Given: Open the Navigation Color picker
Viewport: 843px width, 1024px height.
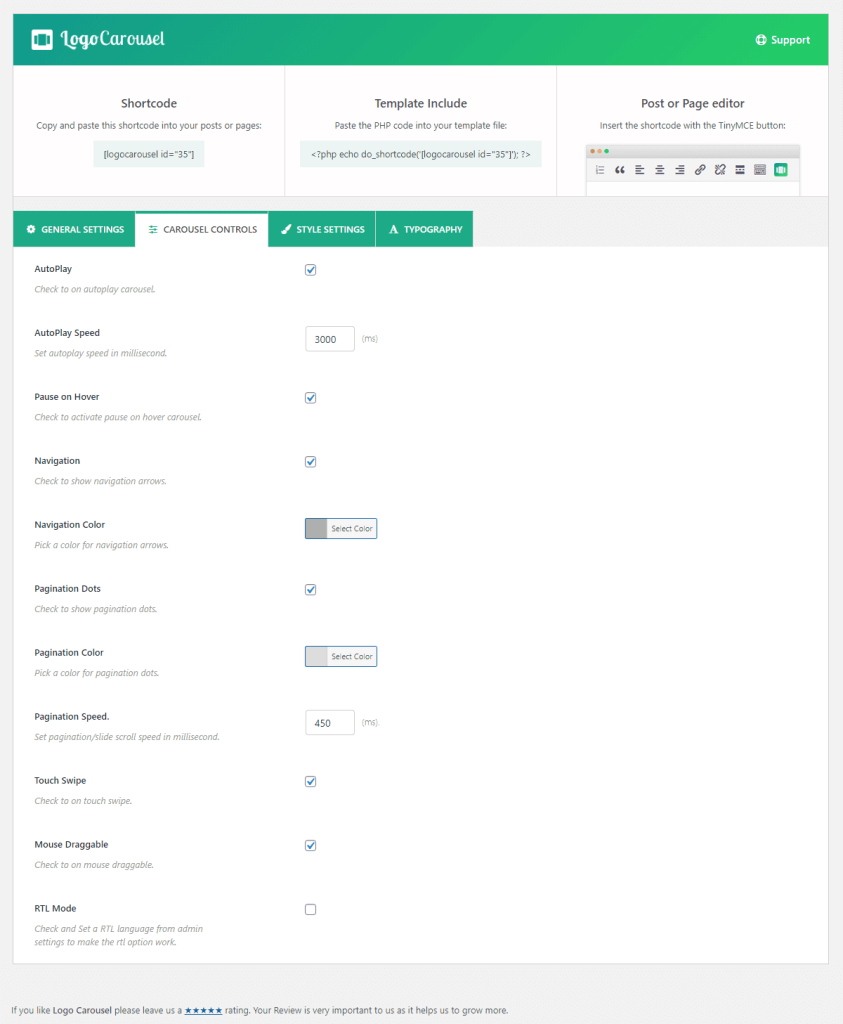Looking at the screenshot, I should [x=340, y=528].
